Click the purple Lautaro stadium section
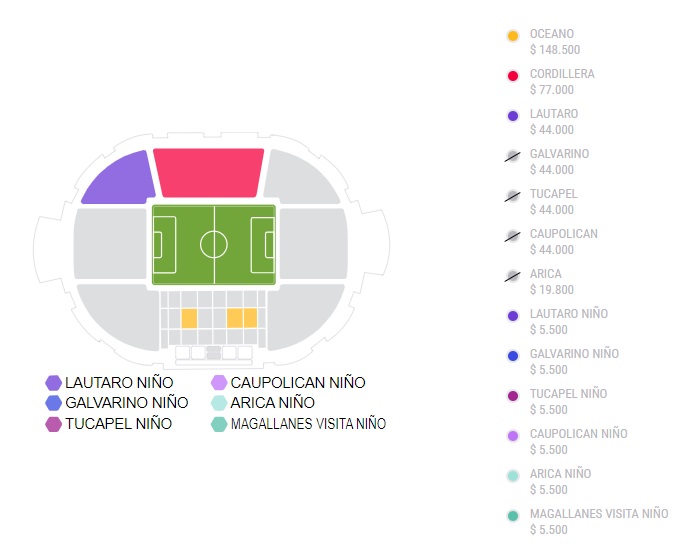This screenshot has height=554, width=691. [x=119, y=180]
